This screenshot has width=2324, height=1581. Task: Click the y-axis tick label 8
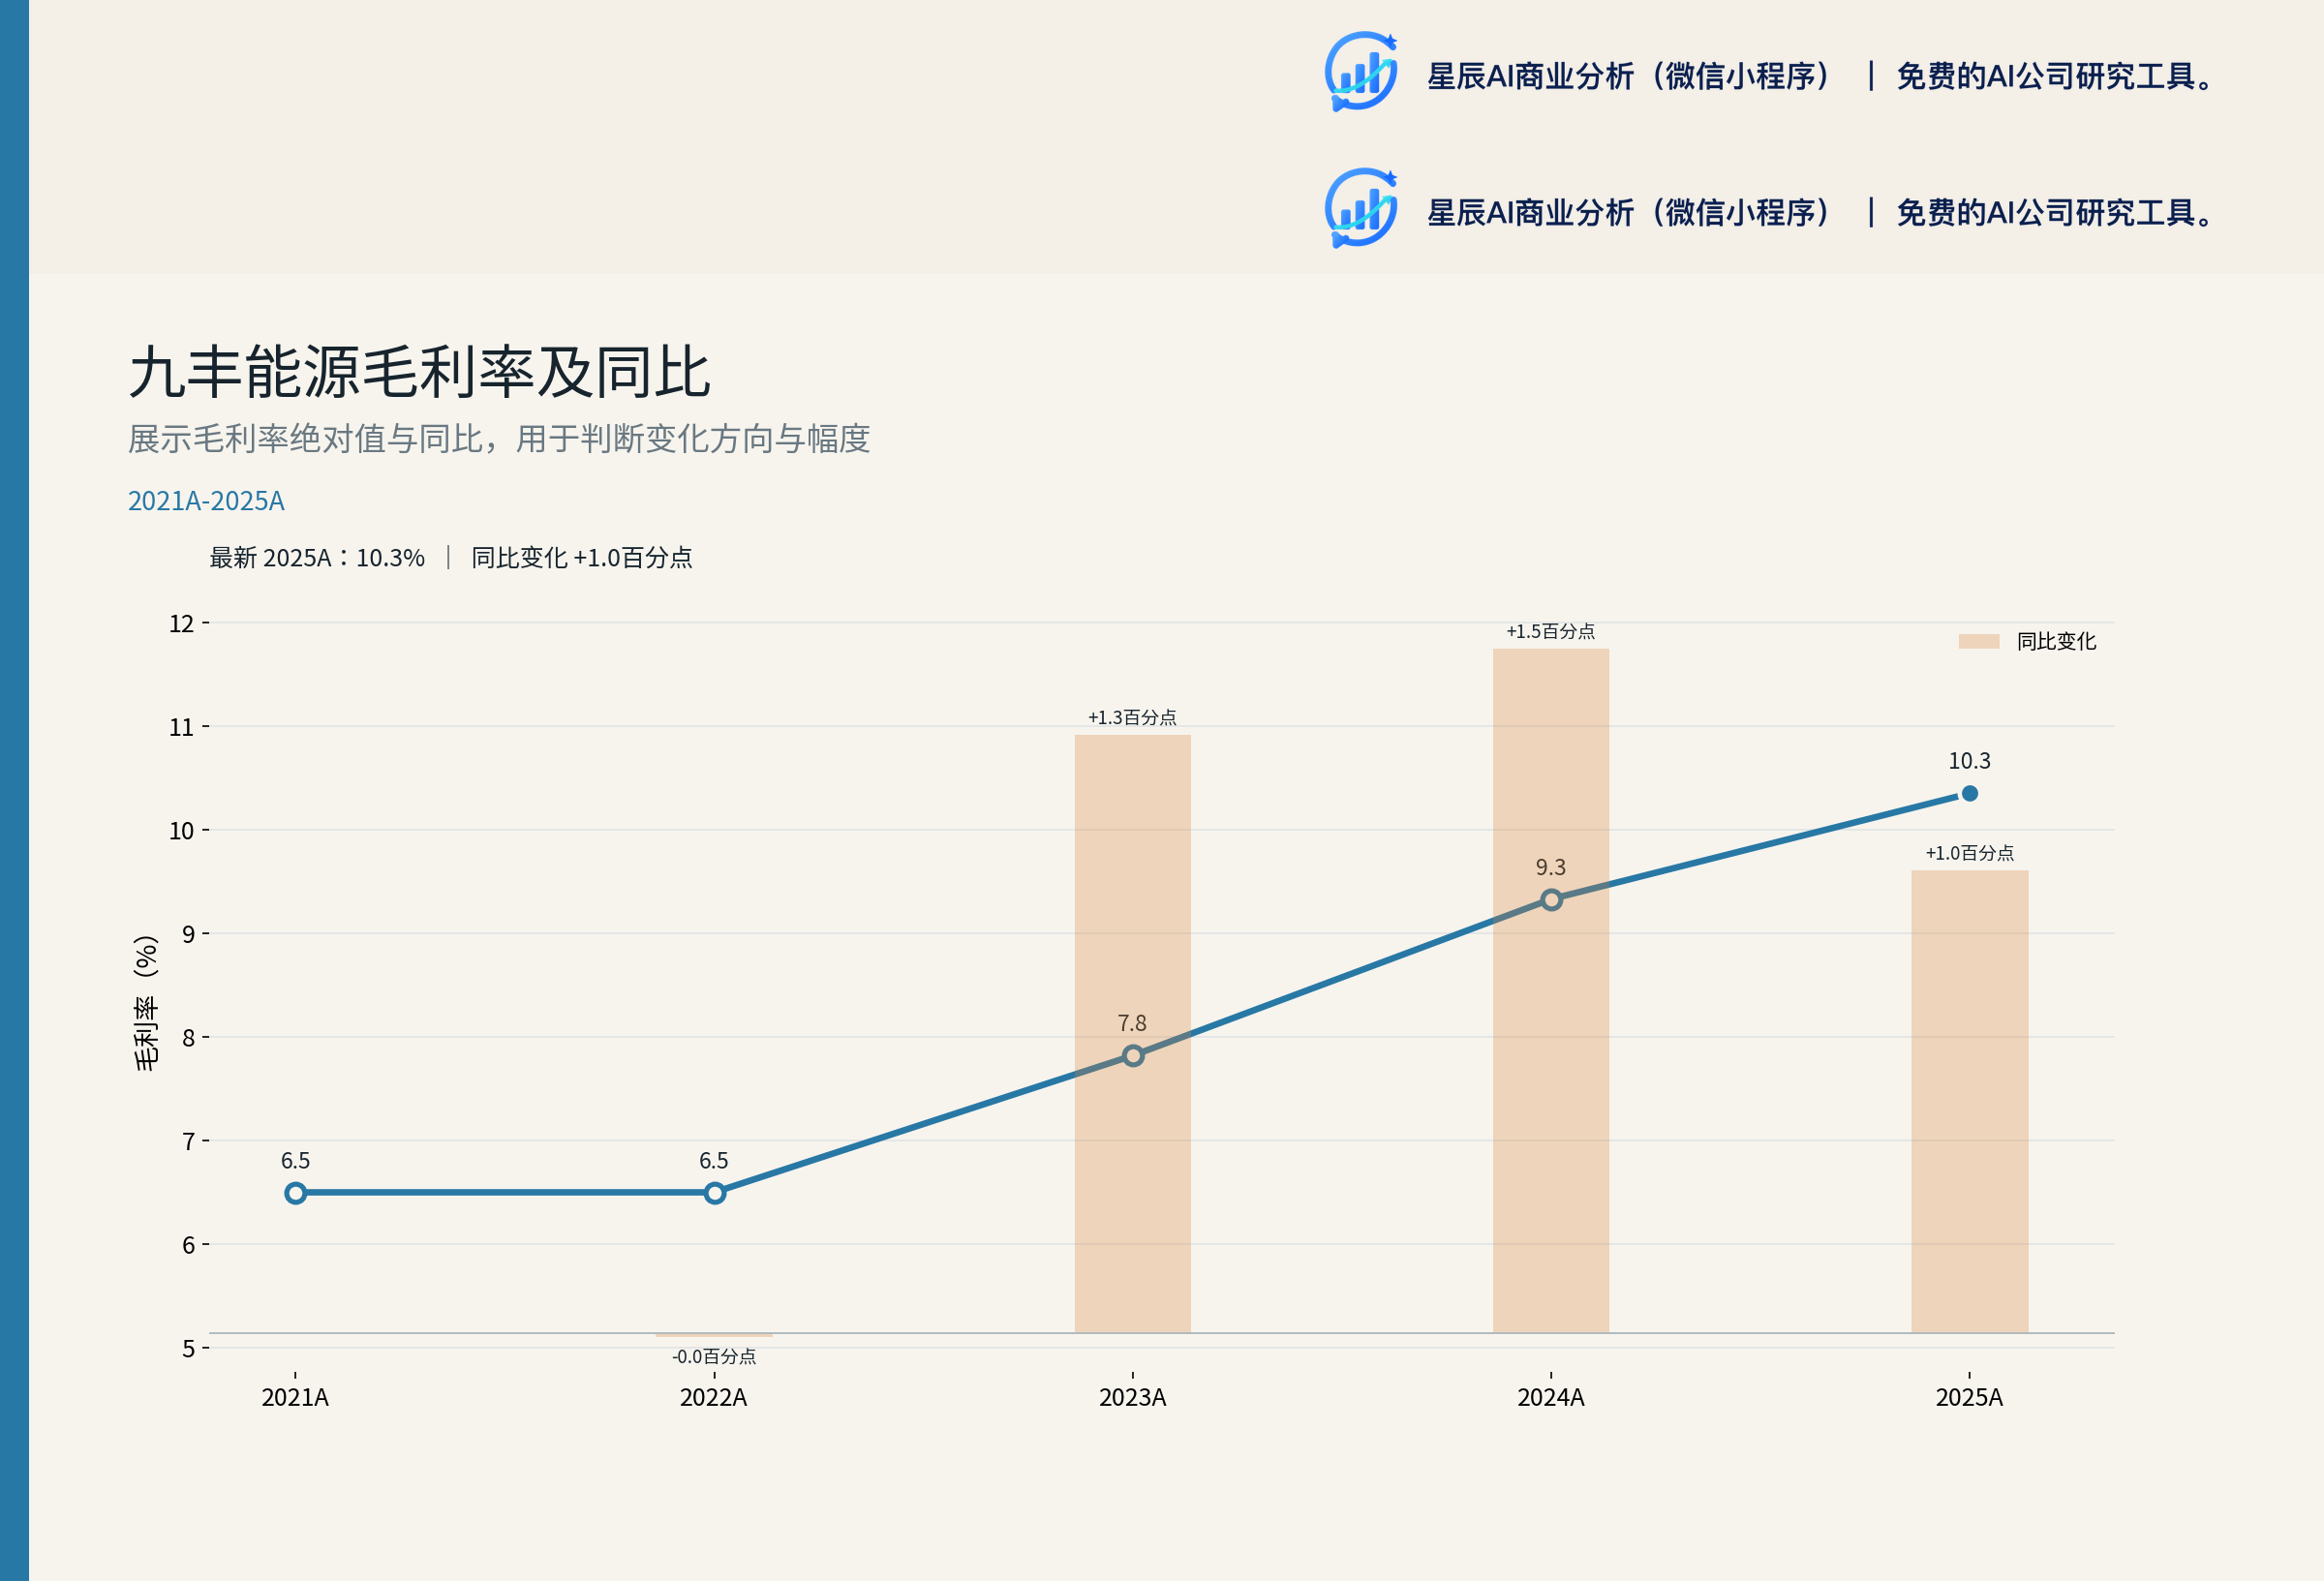(188, 1038)
